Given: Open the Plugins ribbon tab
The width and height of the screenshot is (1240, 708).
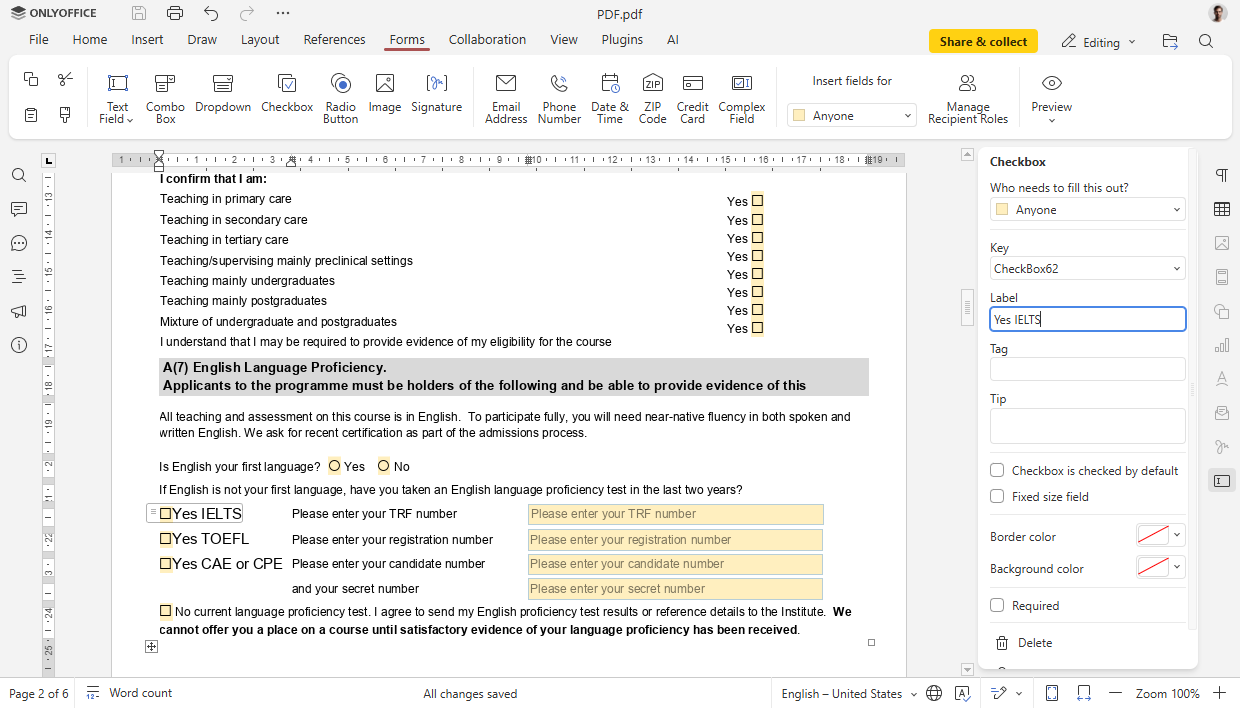Looking at the screenshot, I should [x=621, y=39].
